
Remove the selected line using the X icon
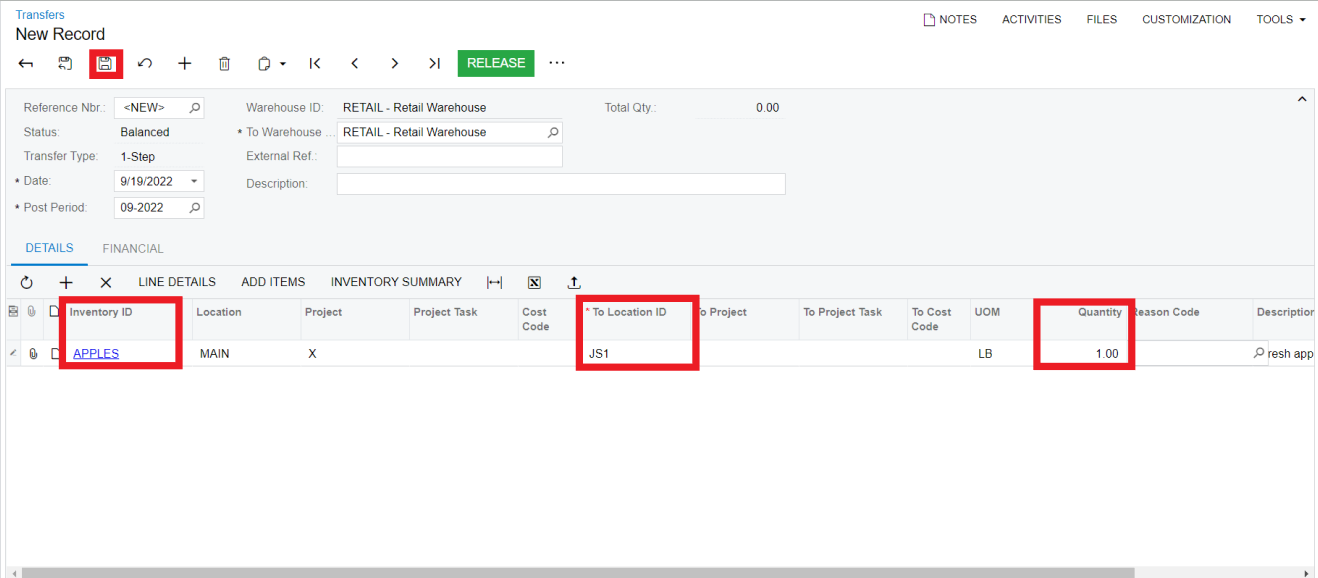point(105,282)
